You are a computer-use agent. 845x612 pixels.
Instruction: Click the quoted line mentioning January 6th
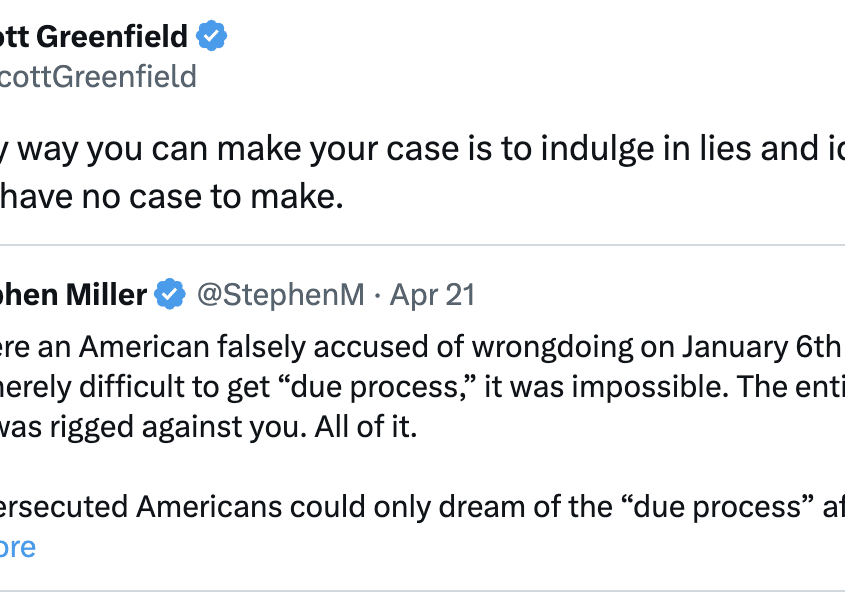(x=420, y=347)
